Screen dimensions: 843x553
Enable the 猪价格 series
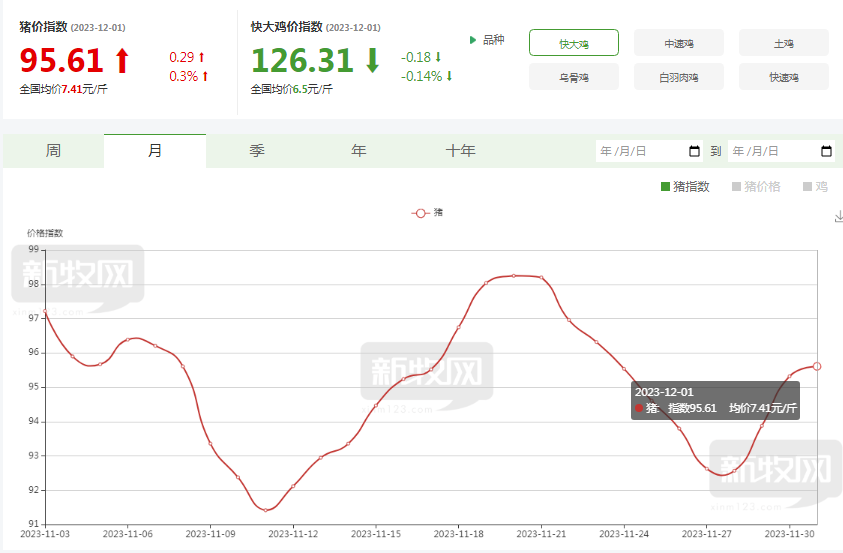click(x=756, y=186)
